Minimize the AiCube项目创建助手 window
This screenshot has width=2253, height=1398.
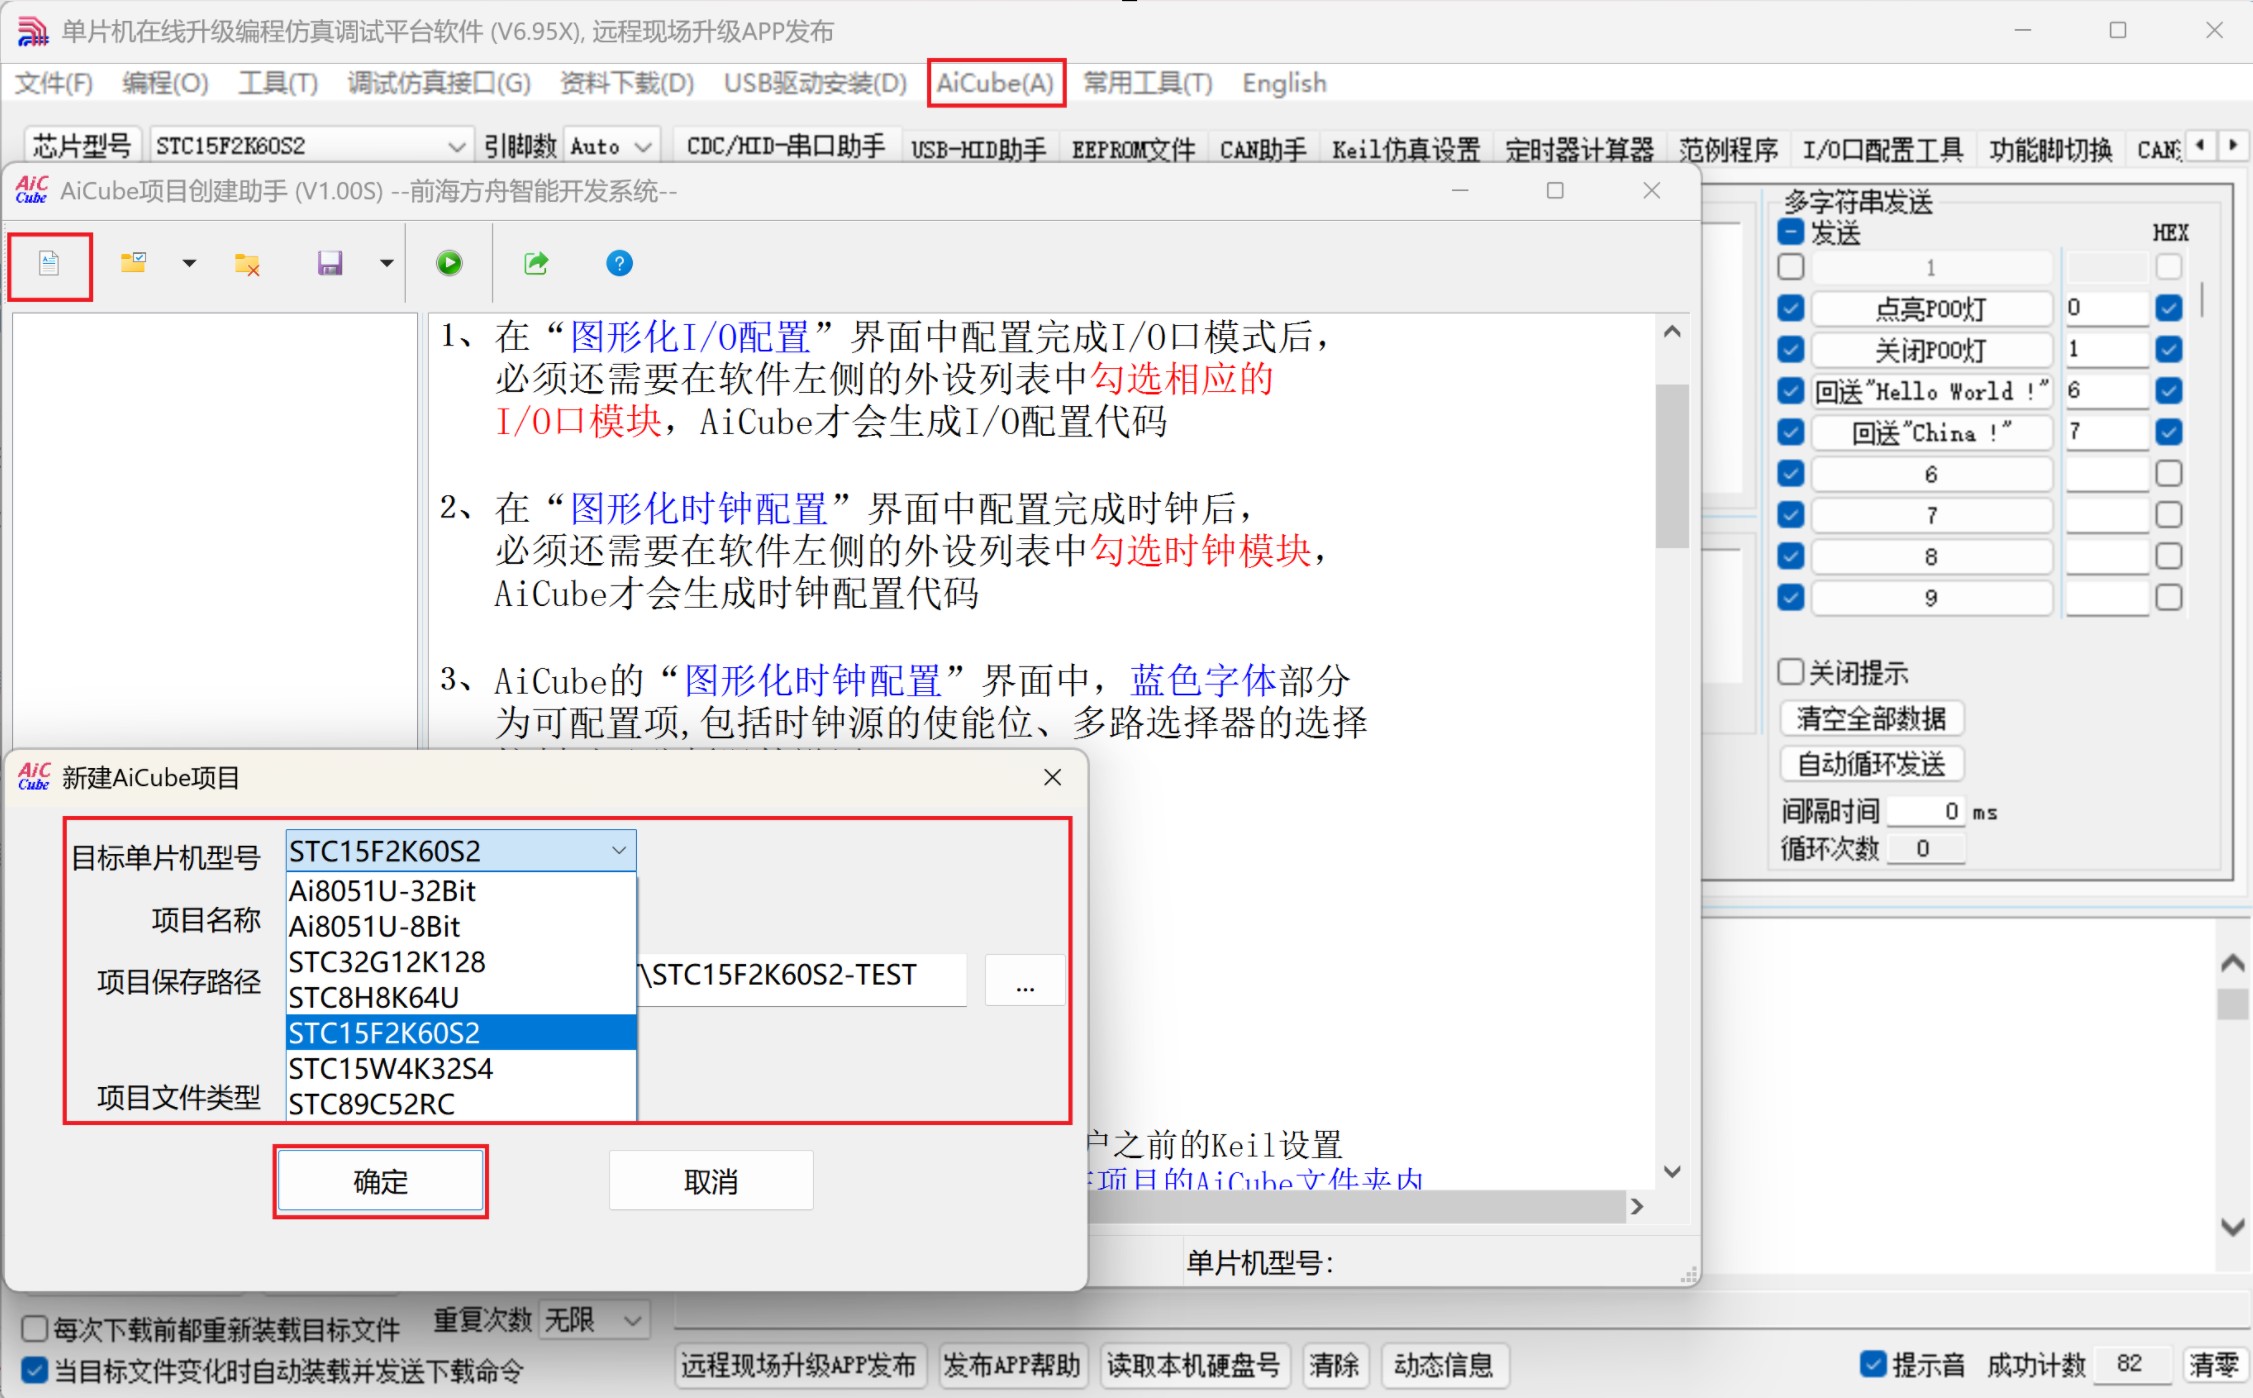[x=1460, y=190]
